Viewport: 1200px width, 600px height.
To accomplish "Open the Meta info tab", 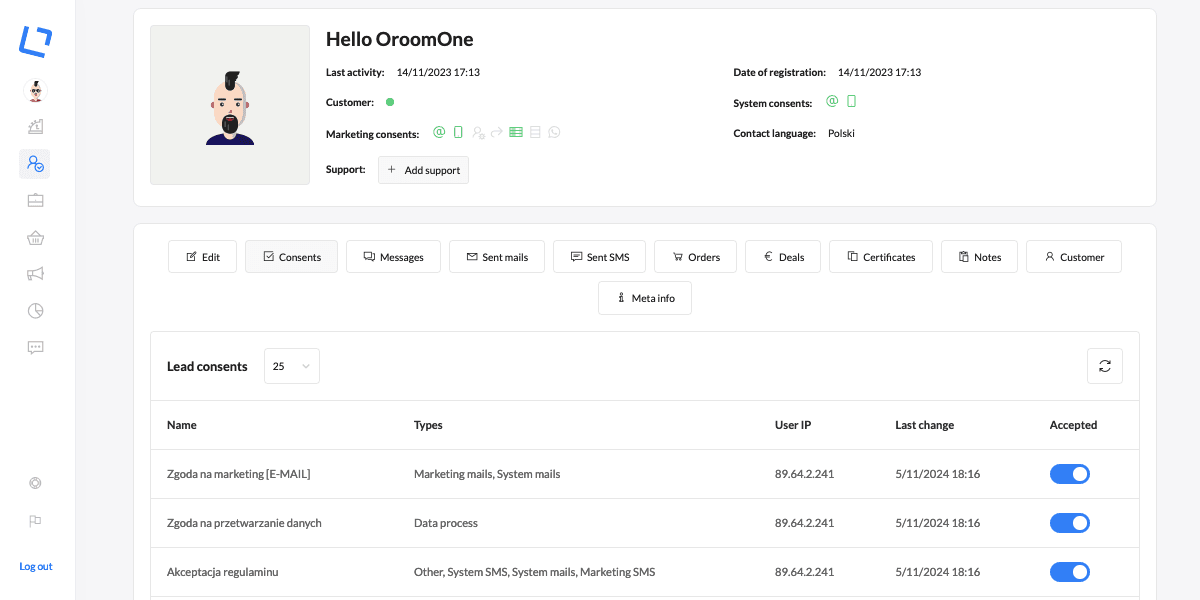I will [644, 298].
